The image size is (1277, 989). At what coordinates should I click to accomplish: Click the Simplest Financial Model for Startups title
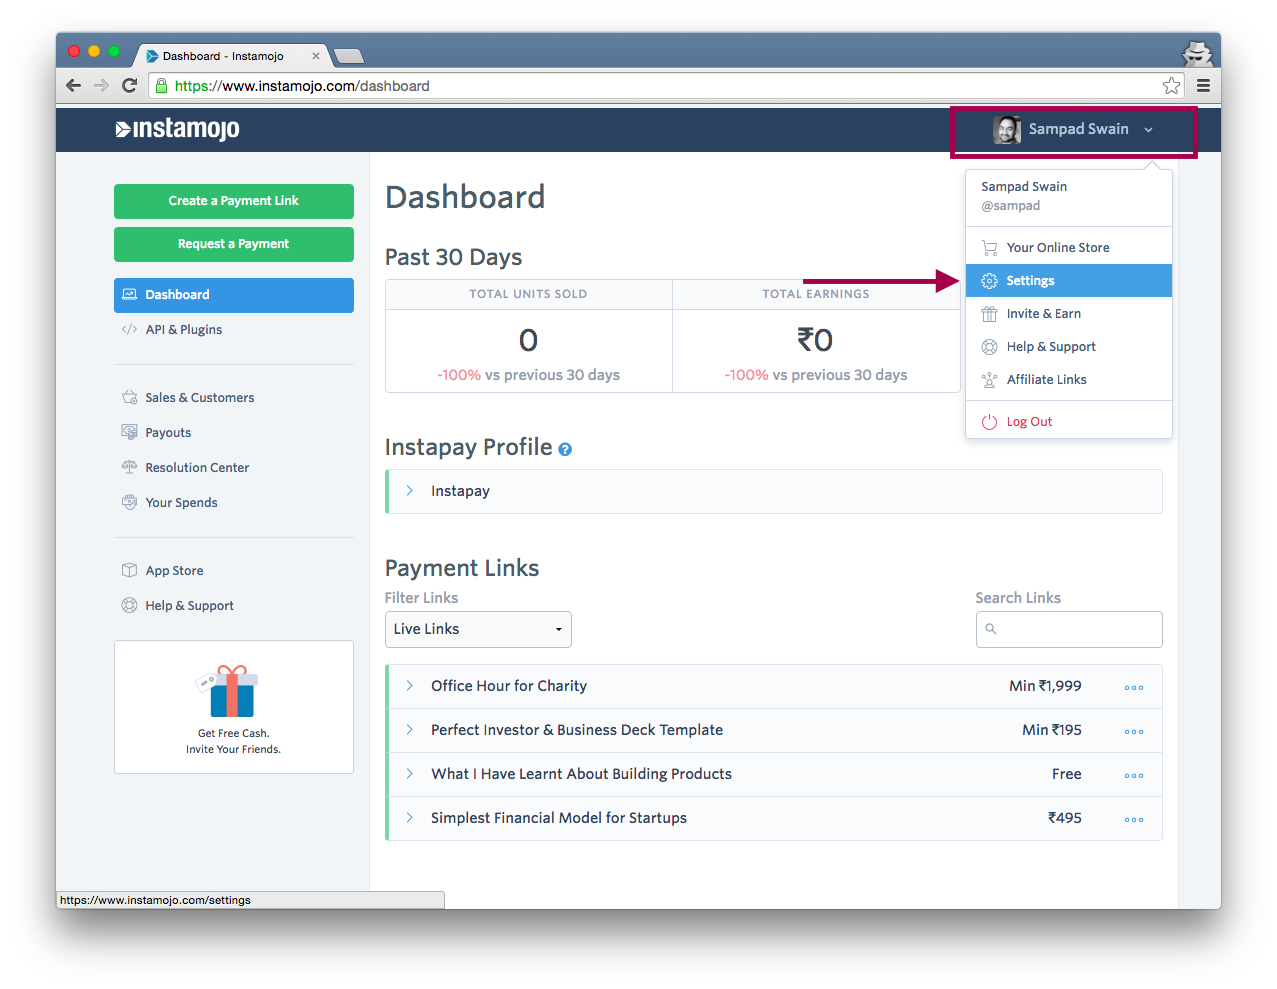[559, 818]
